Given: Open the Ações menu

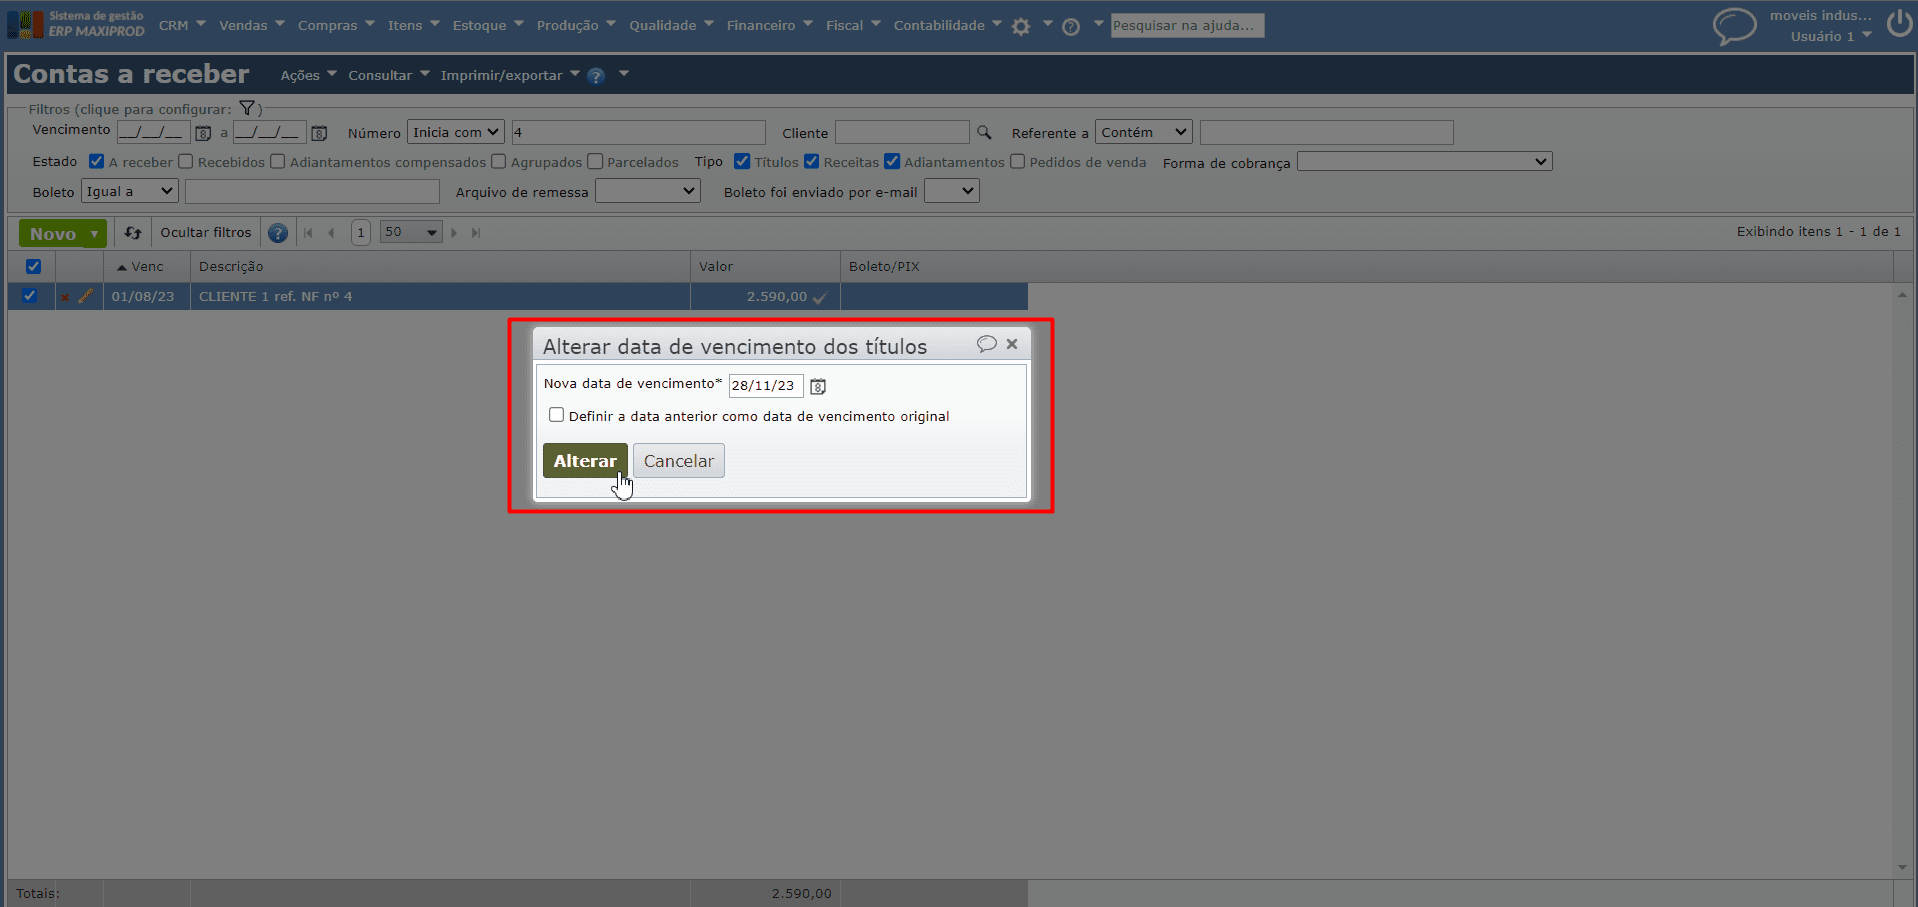Looking at the screenshot, I should [x=308, y=75].
